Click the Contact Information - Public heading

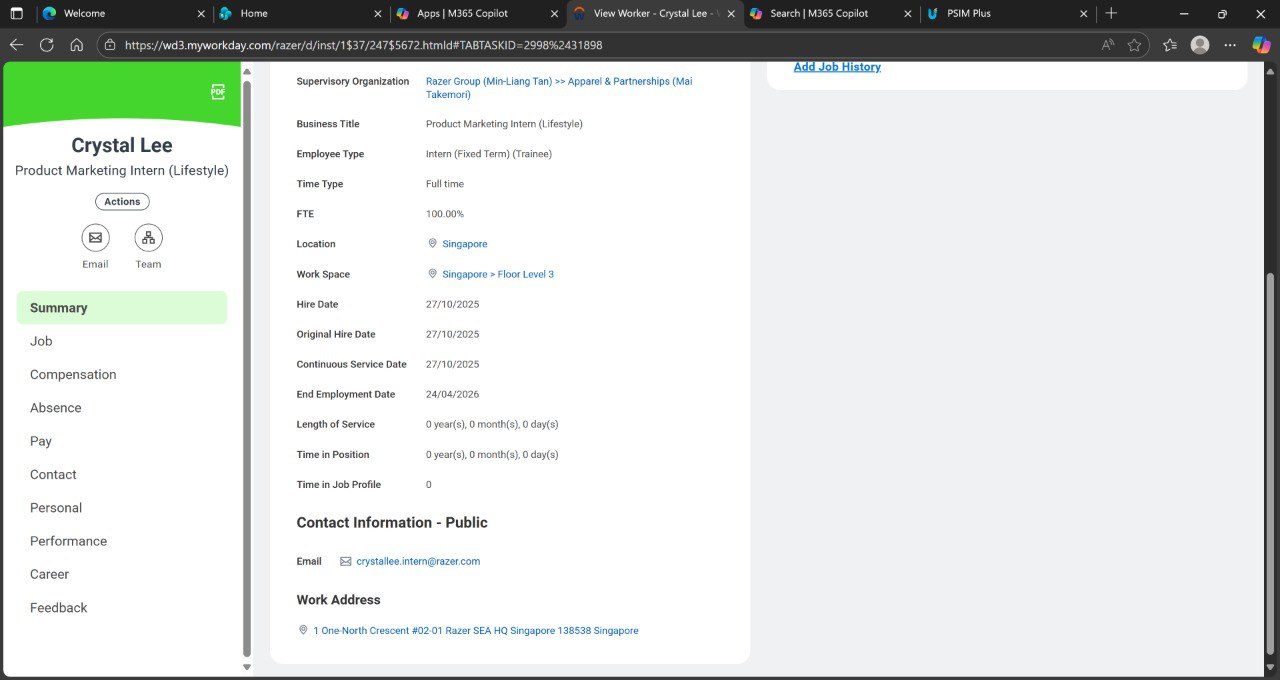pyautogui.click(x=392, y=522)
